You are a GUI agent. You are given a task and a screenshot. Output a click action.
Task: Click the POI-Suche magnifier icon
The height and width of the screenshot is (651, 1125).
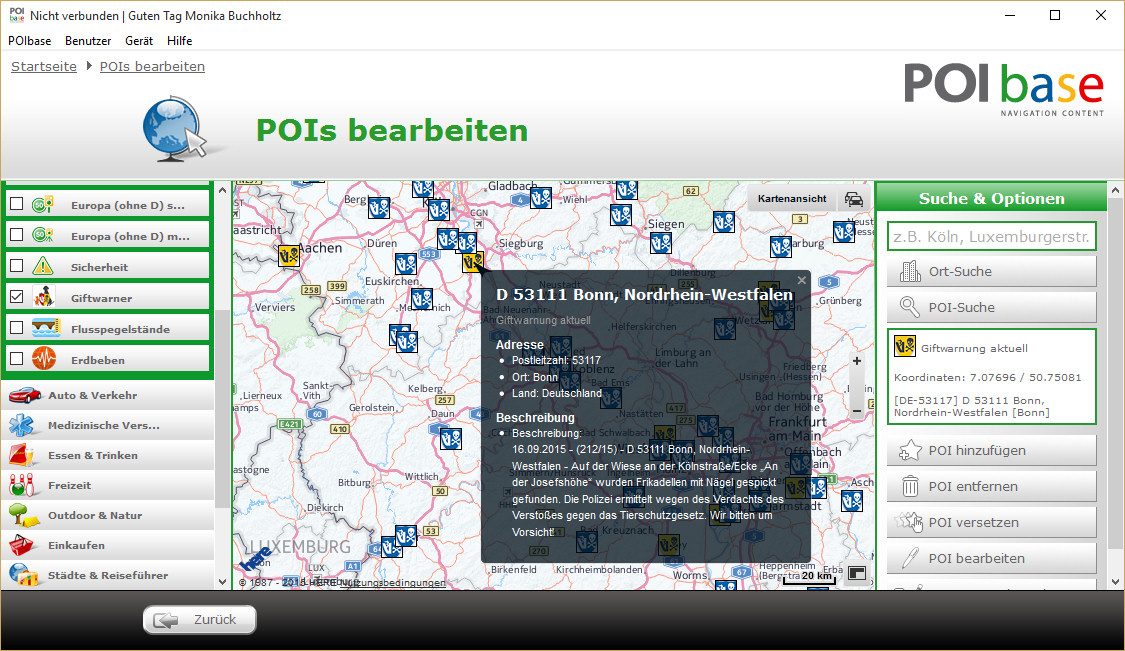pyautogui.click(x=910, y=307)
